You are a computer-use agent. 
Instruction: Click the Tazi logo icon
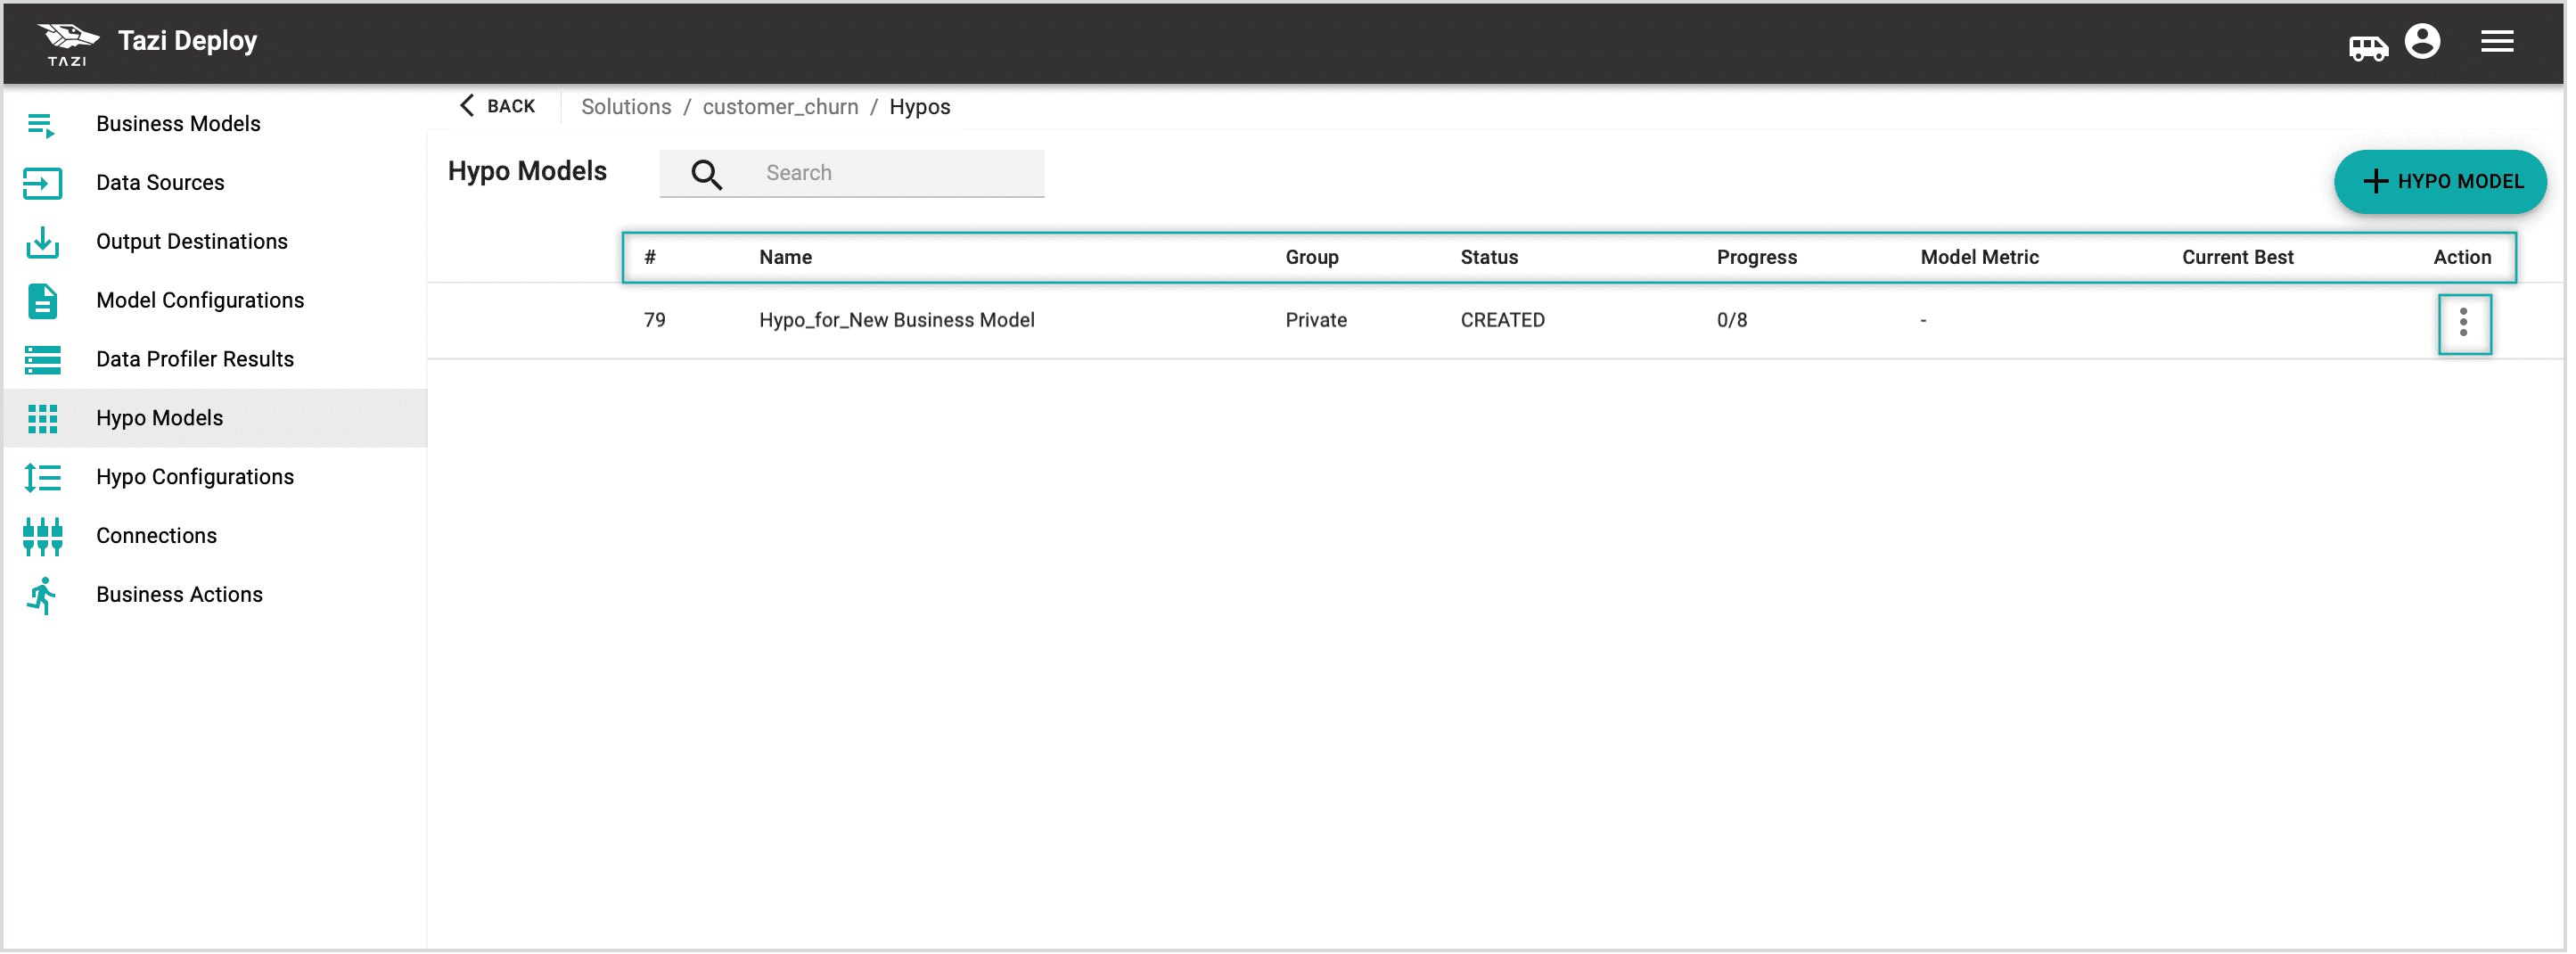(x=68, y=44)
